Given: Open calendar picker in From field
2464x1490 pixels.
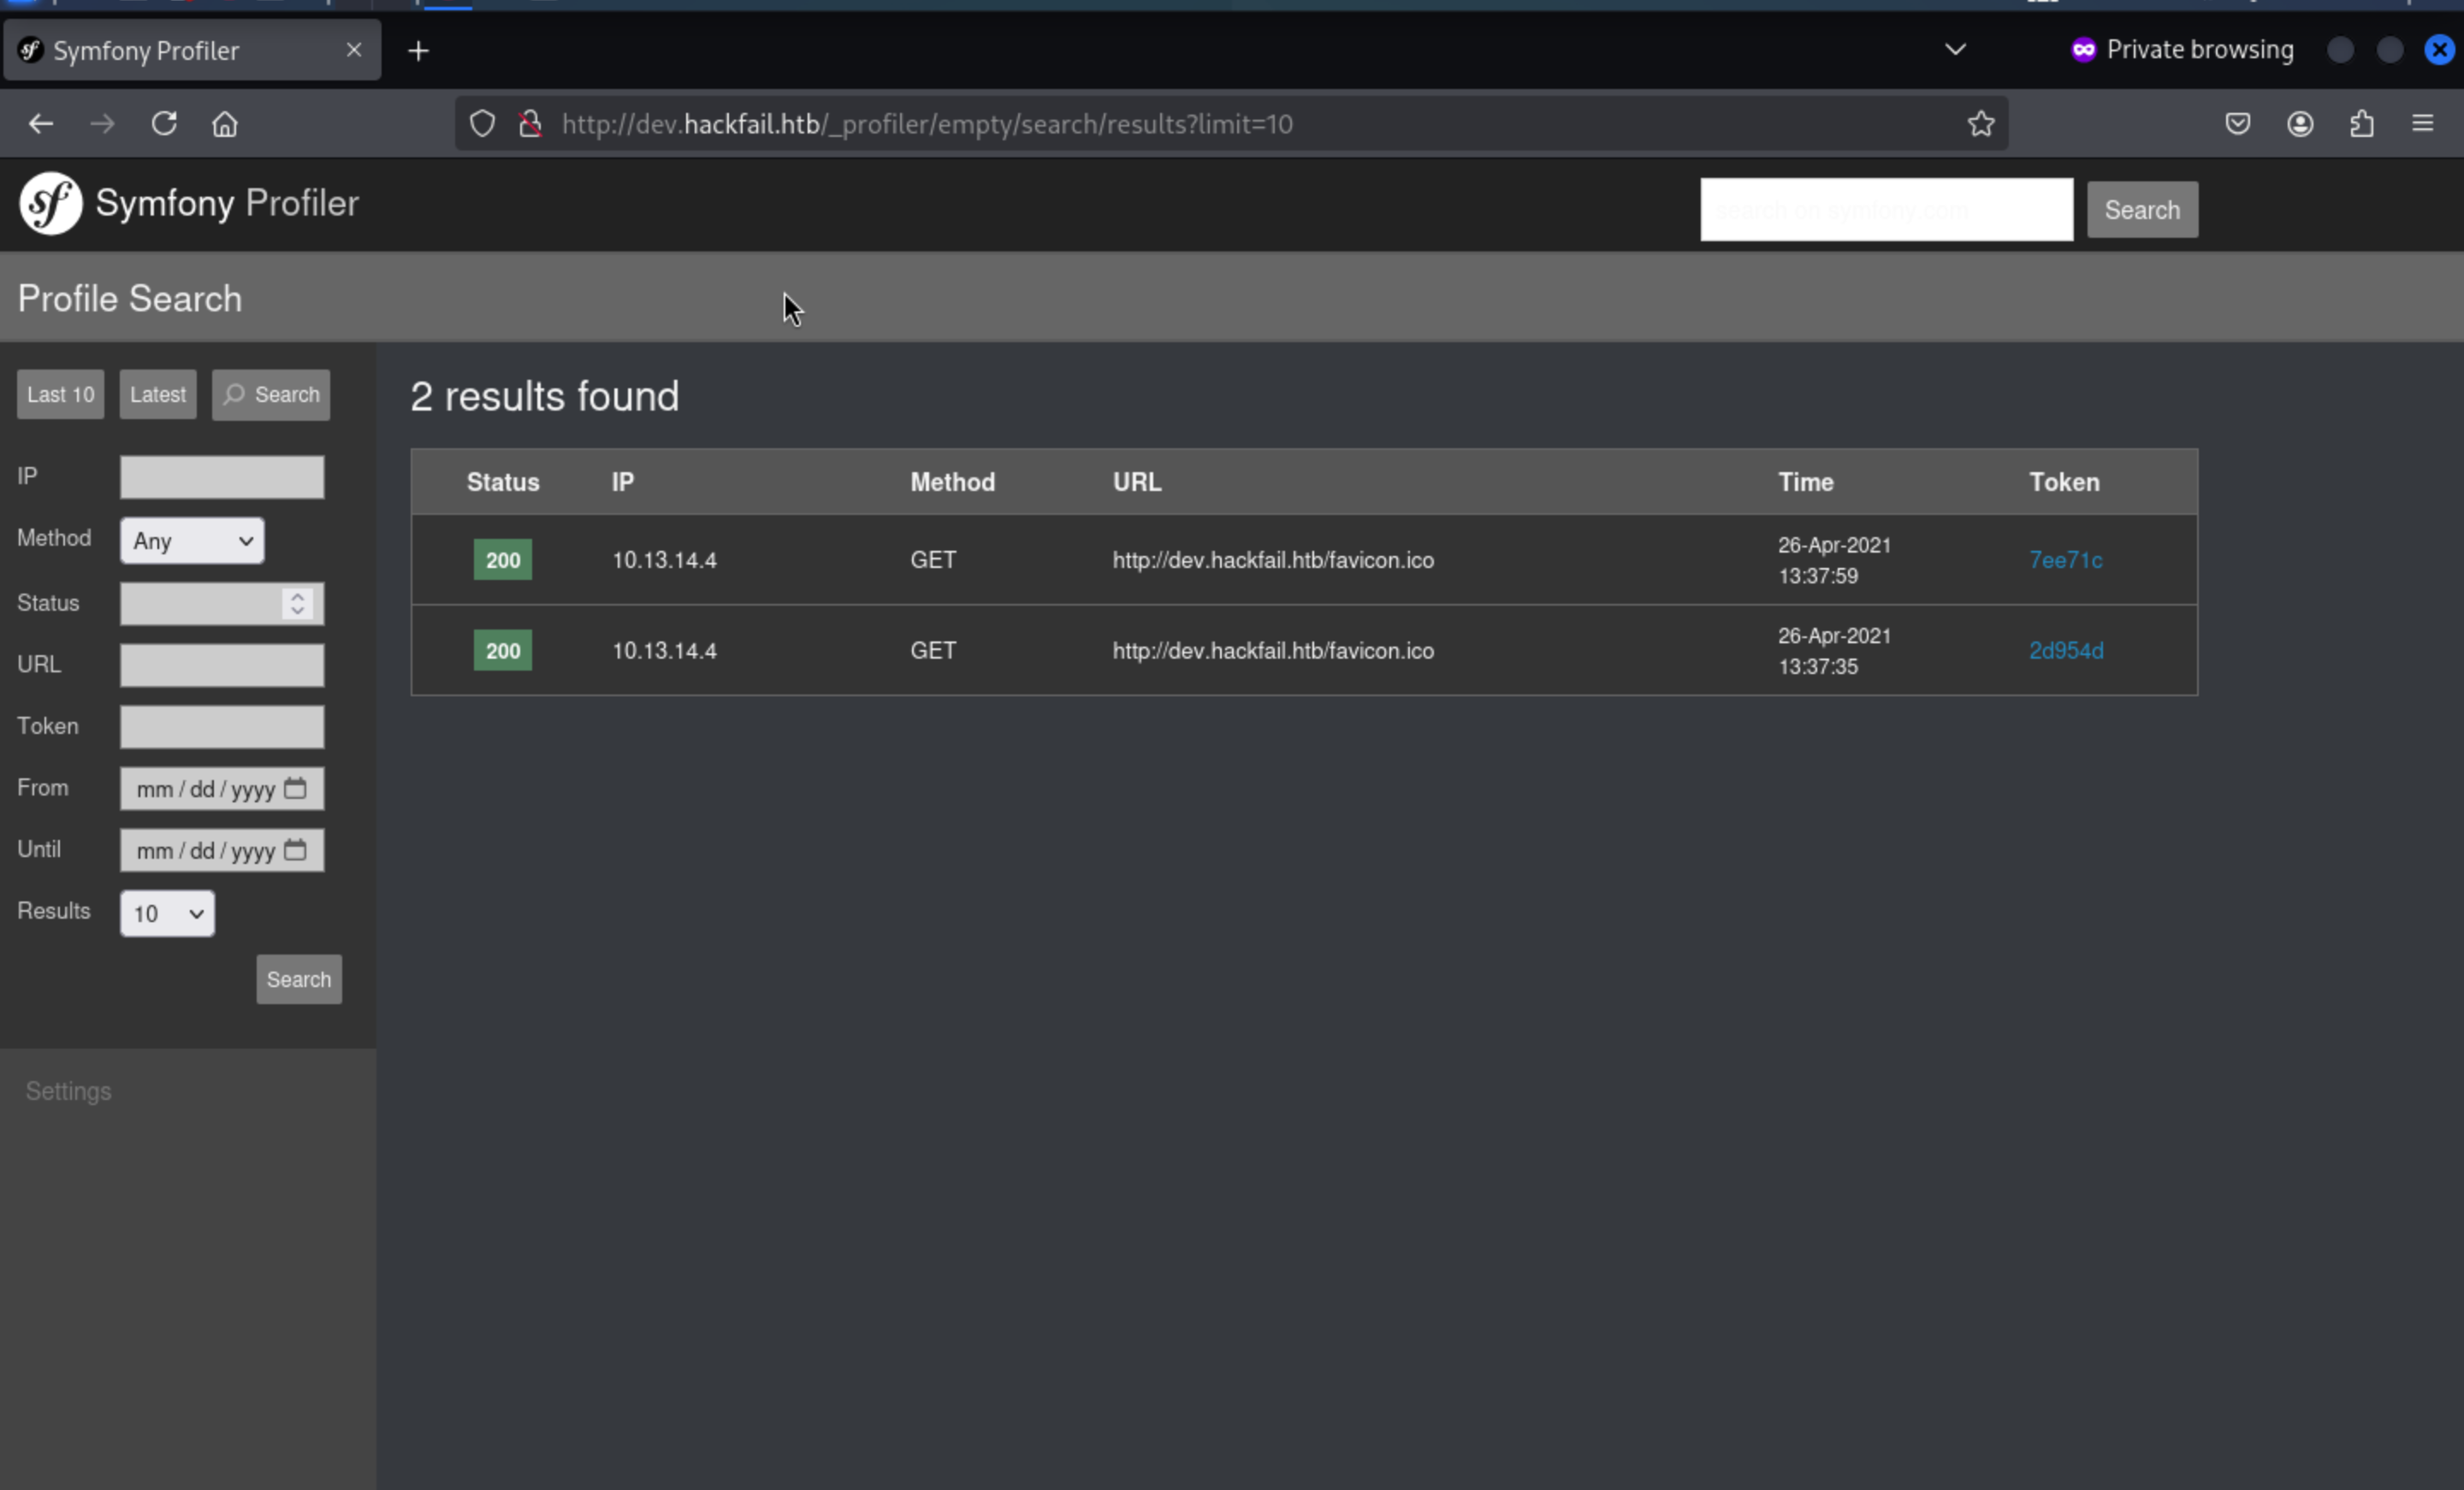Looking at the screenshot, I should tap(295, 788).
